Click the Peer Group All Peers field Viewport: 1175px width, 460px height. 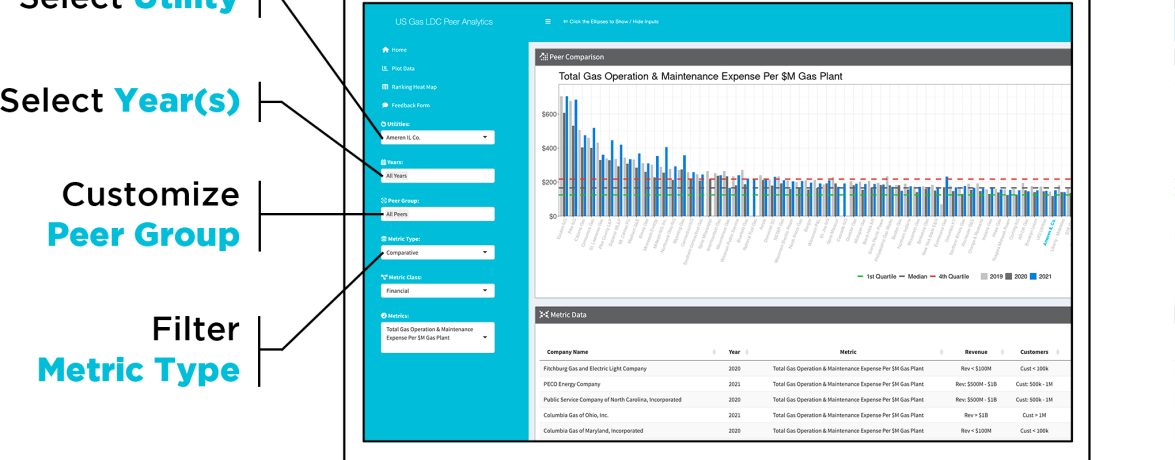(438, 214)
